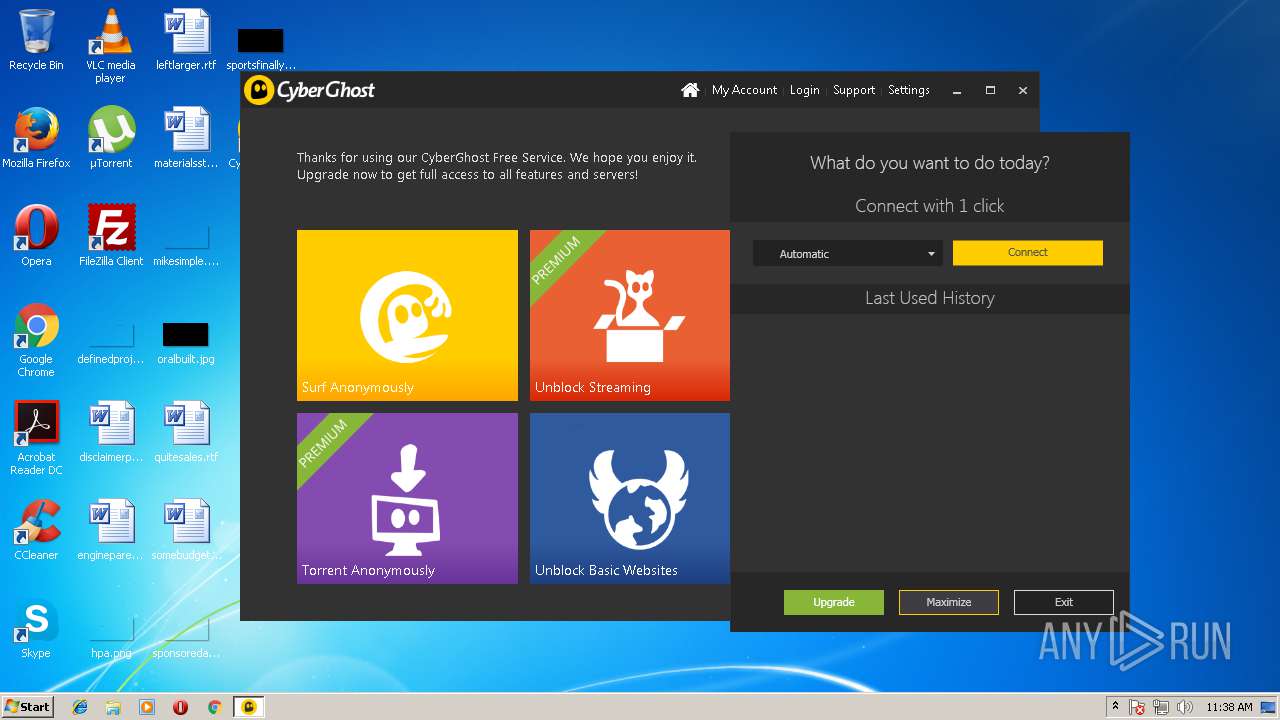The width and height of the screenshot is (1280, 720).
Task: Click the volume speaker tray icon
Action: click(1185, 707)
